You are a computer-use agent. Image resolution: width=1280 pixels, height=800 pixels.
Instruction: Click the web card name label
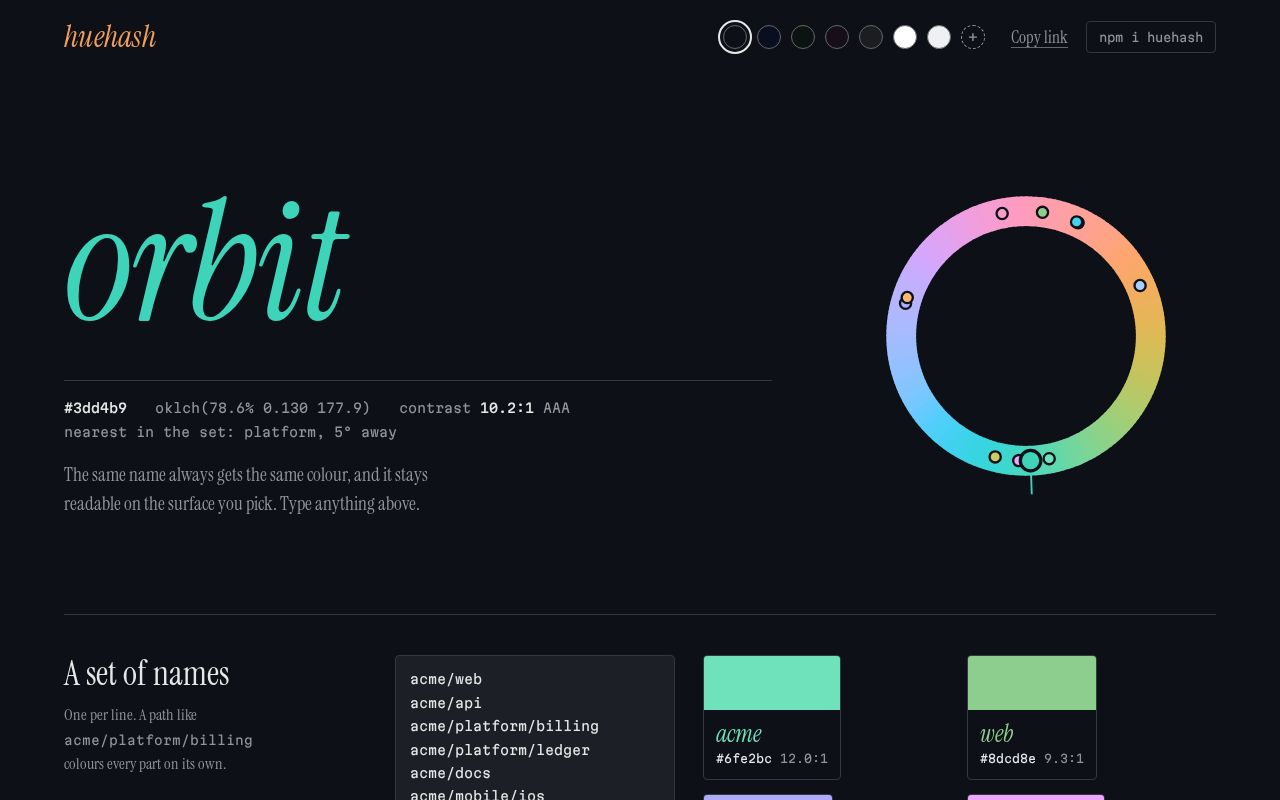pos(997,734)
